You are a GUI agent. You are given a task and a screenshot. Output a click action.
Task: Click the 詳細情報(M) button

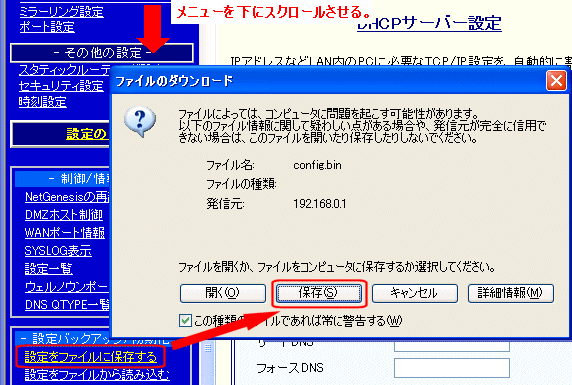[511, 293]
